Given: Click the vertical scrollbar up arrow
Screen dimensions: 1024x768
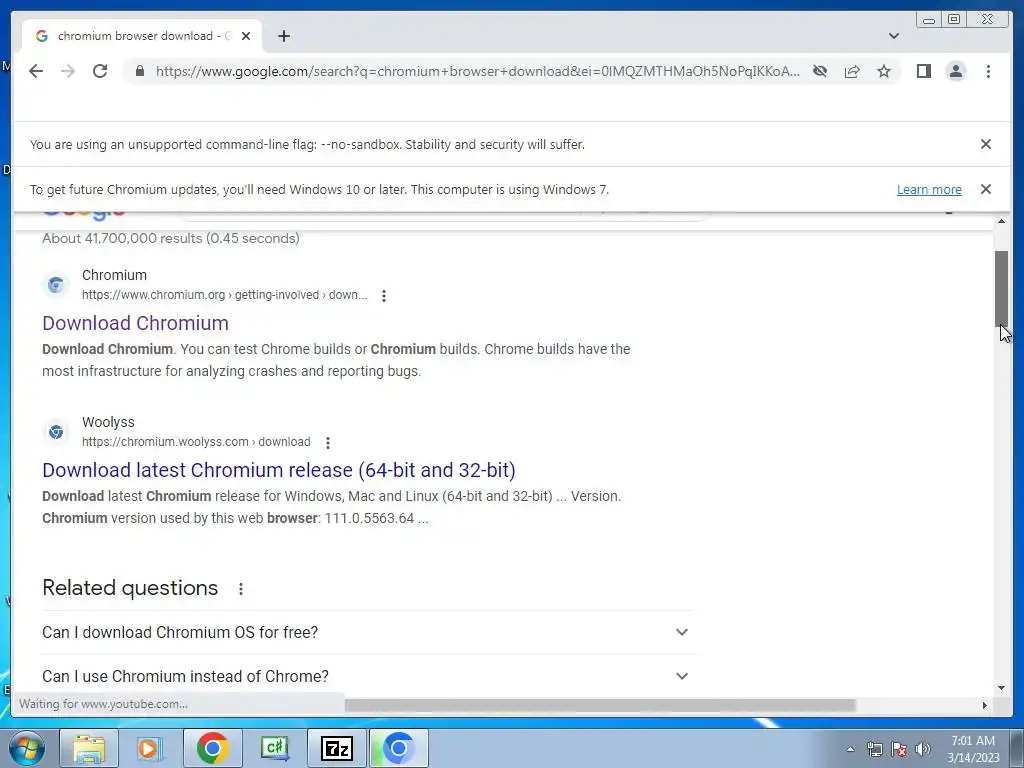Looking at the screenshot, I should 1001,222.
